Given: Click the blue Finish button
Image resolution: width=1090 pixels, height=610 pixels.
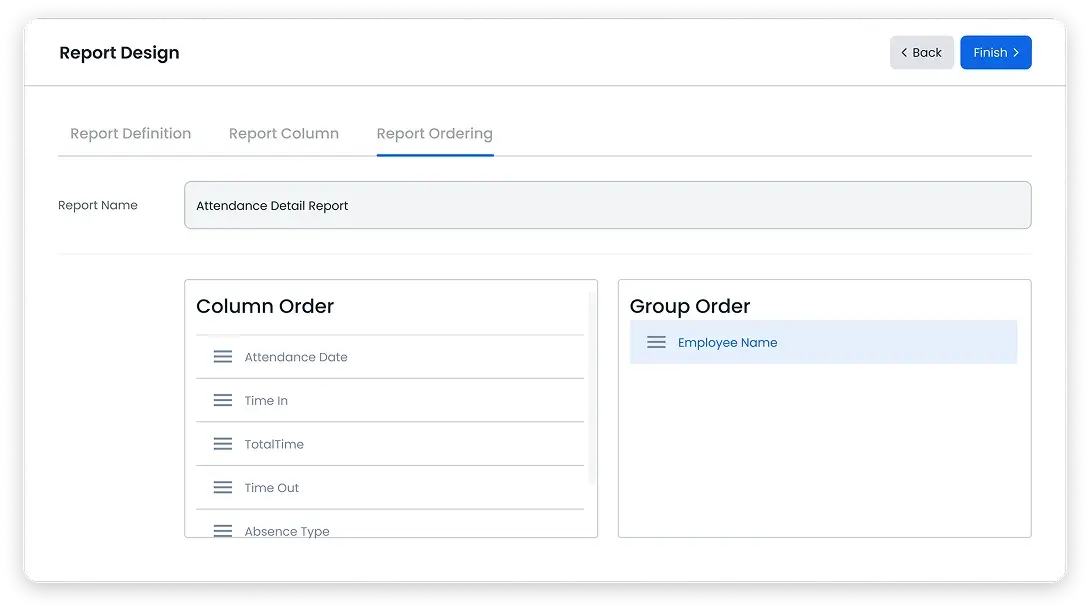Looking at the screenshot, I should click(x=995, y=53).
